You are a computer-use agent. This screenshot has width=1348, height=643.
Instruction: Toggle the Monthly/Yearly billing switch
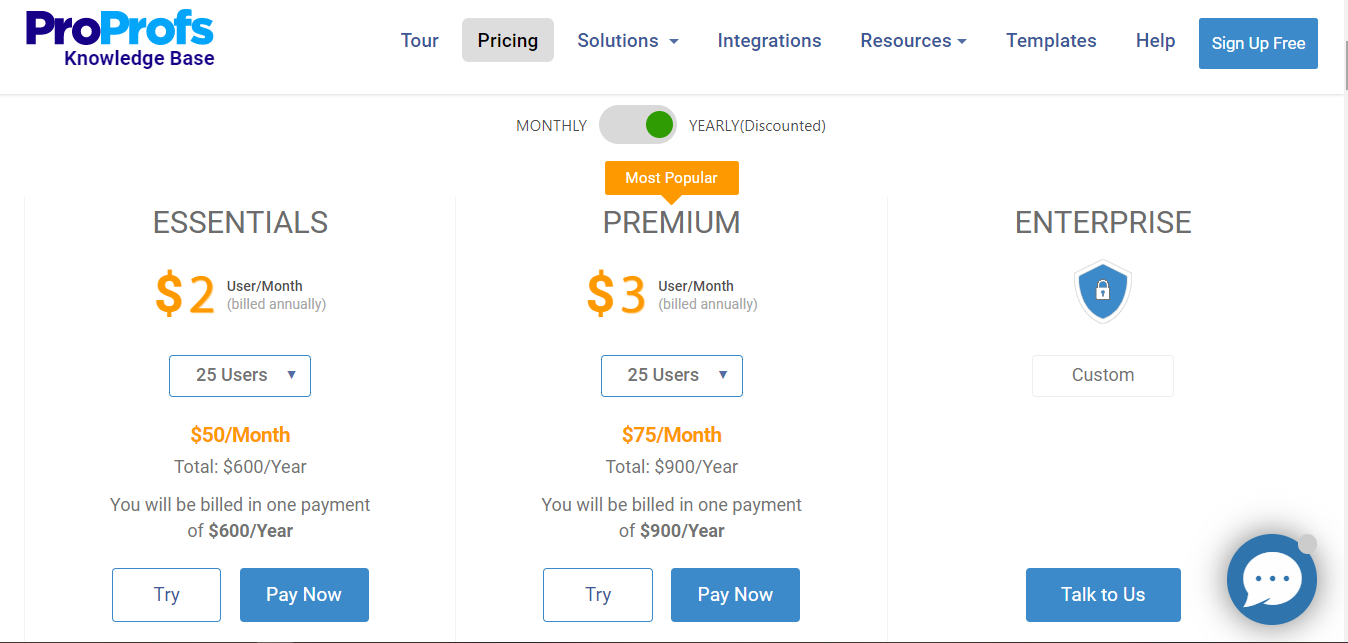point(638,125)
